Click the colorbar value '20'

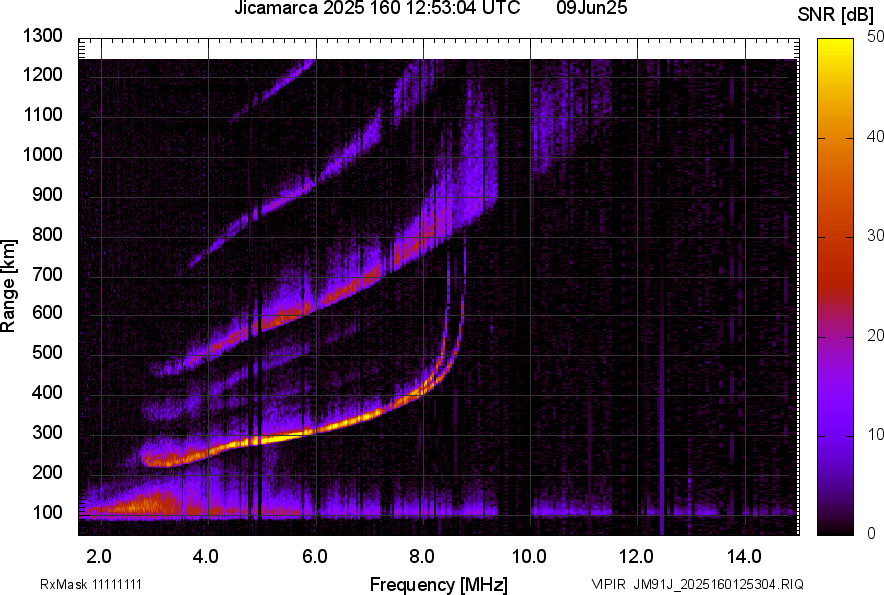click(x=876, y=335)
